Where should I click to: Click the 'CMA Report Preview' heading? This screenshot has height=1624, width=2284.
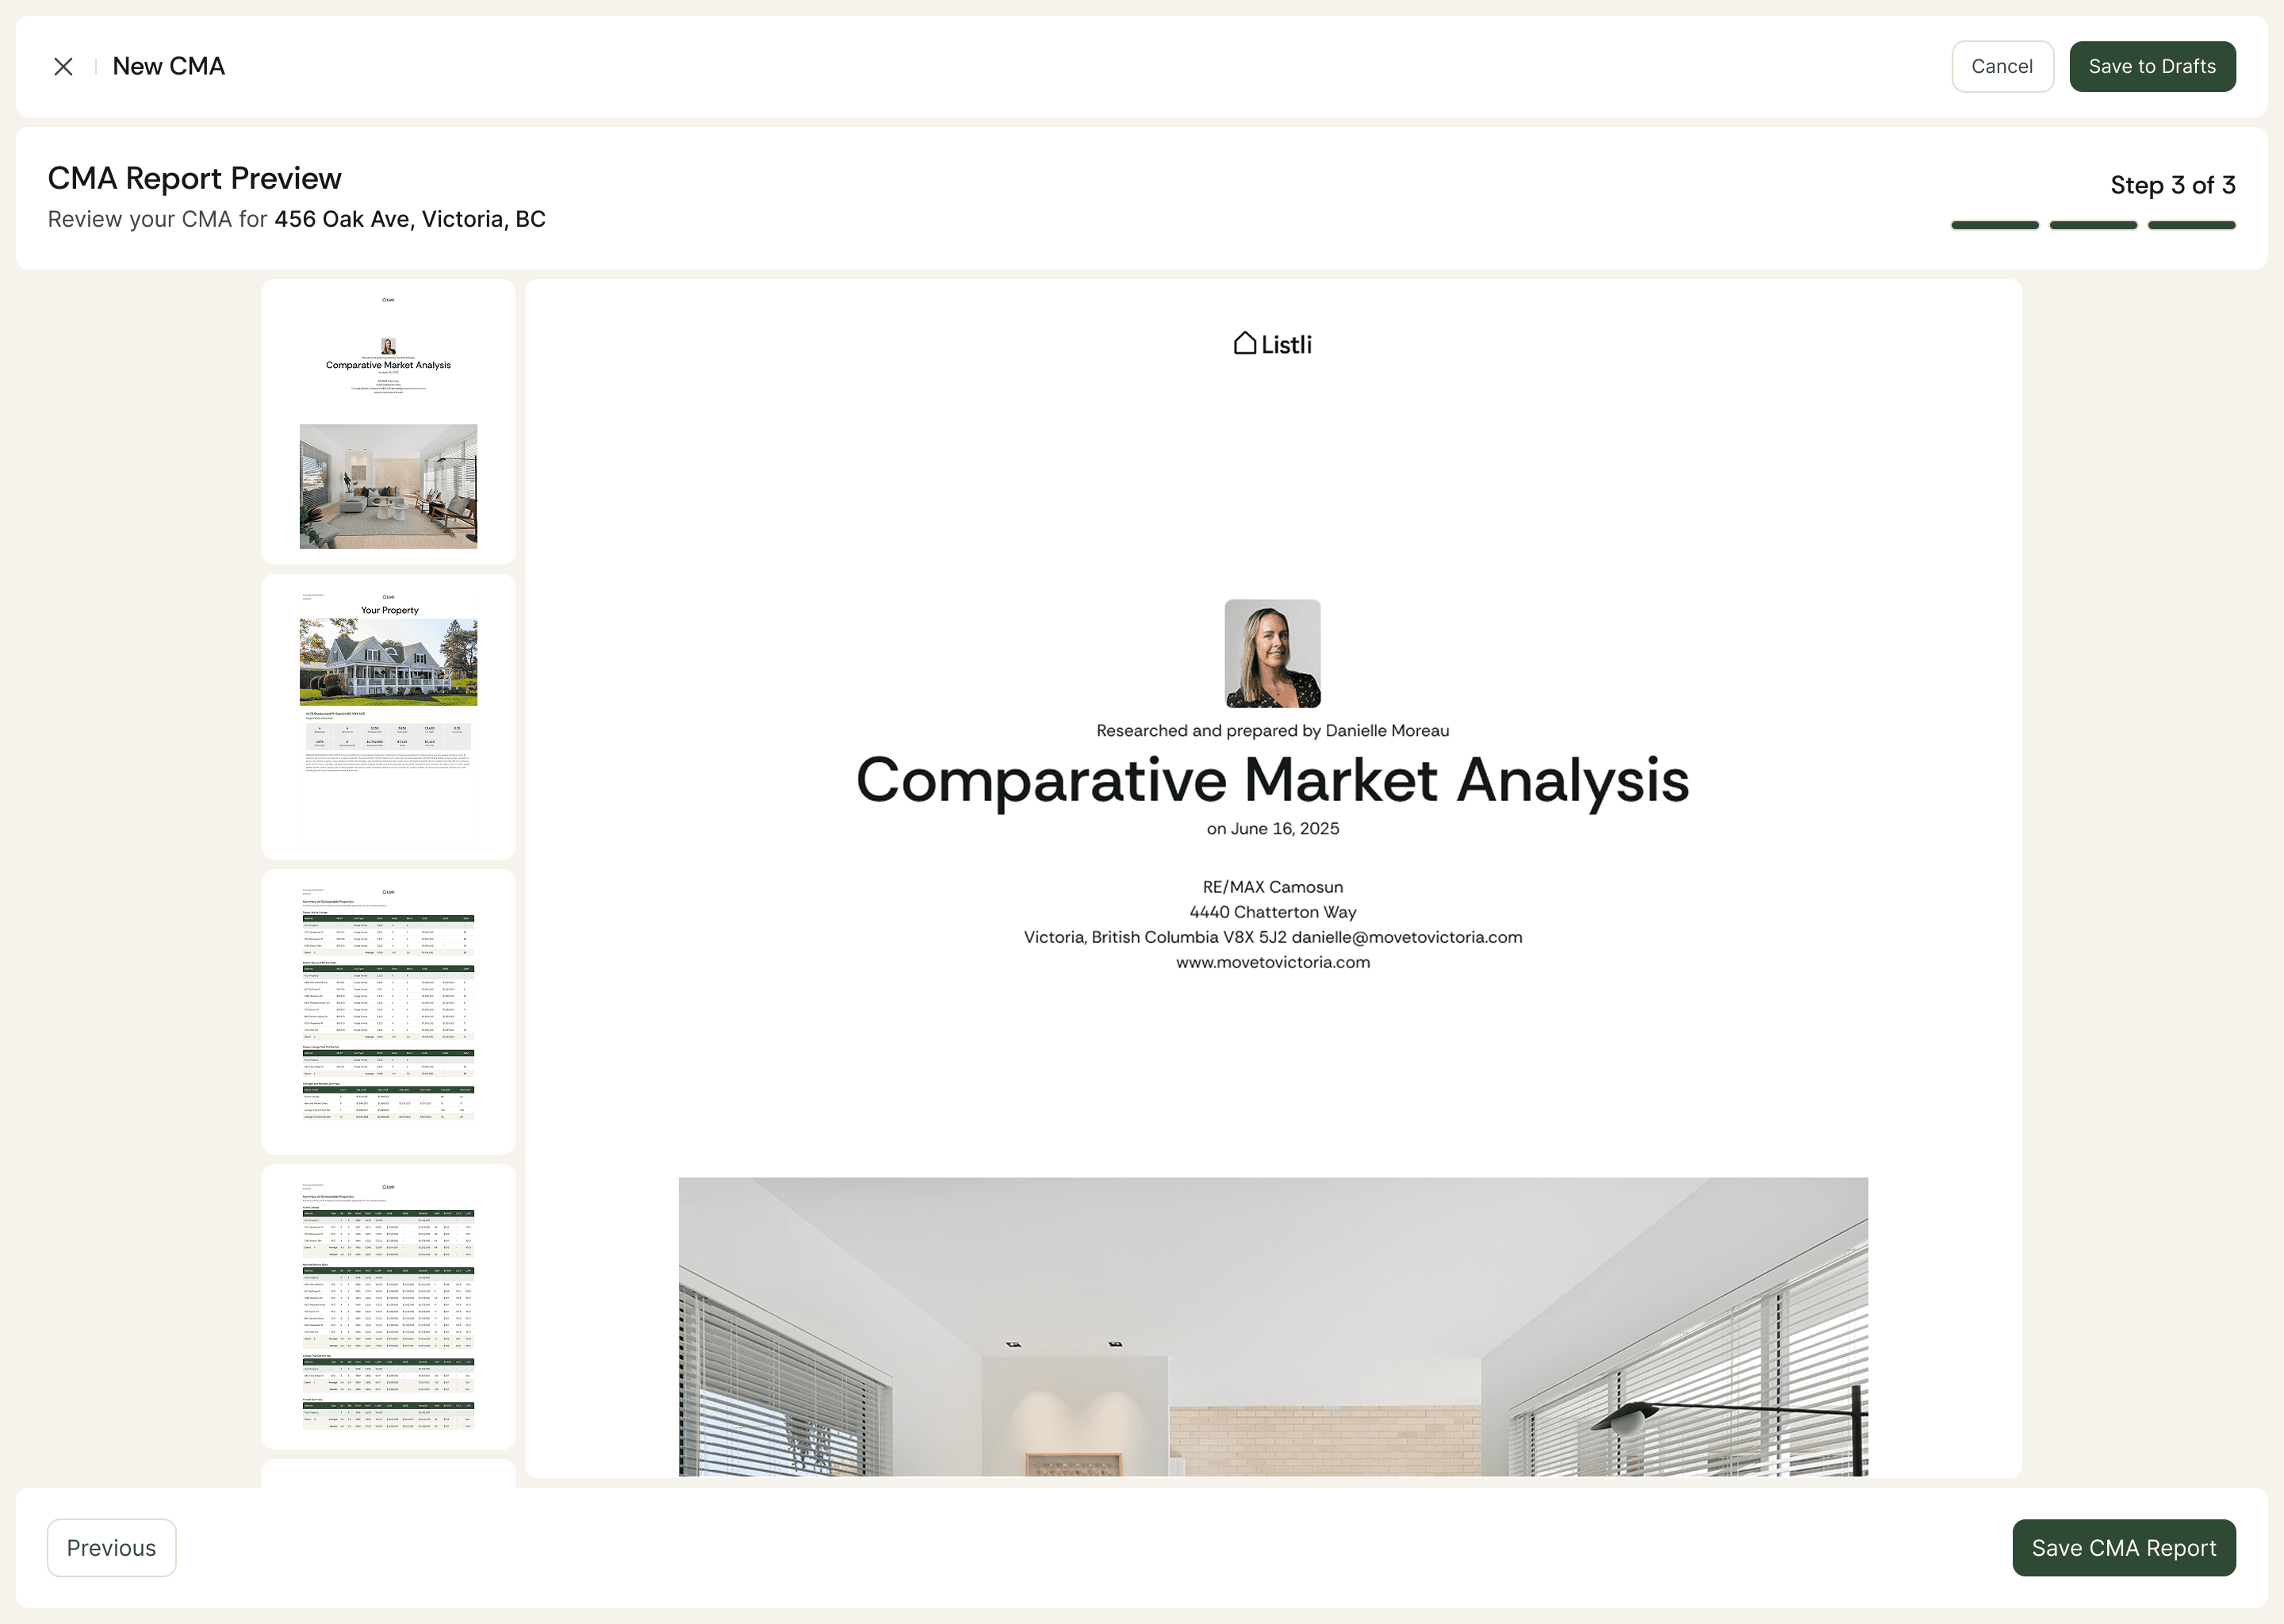(195, 178)
